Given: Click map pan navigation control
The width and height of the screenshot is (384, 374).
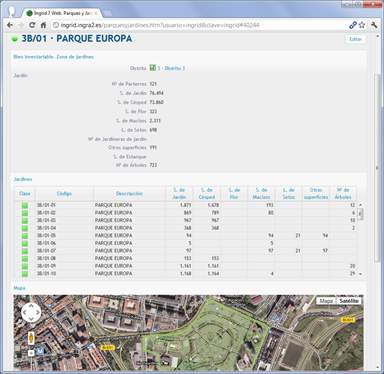Looking at the screenshot, I should [x=31, y=313].
